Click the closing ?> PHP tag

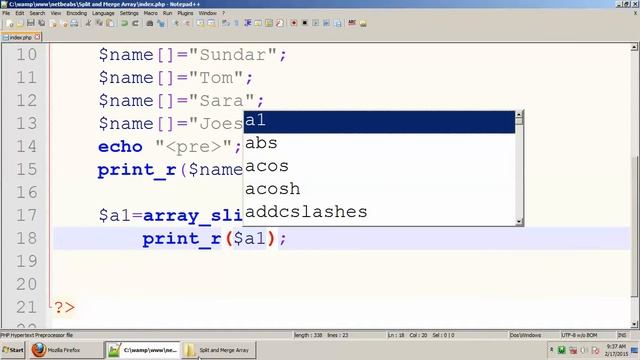[x=64, y=307]
